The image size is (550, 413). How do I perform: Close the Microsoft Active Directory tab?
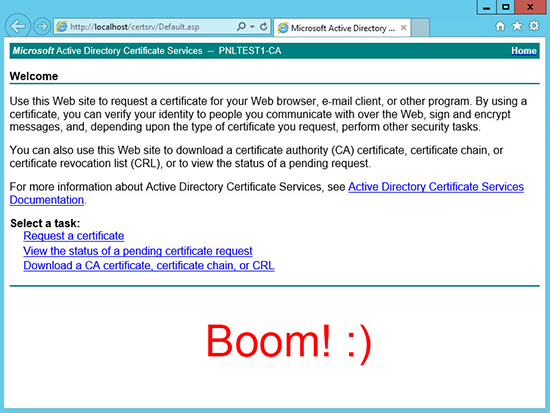tap(403, 28)
